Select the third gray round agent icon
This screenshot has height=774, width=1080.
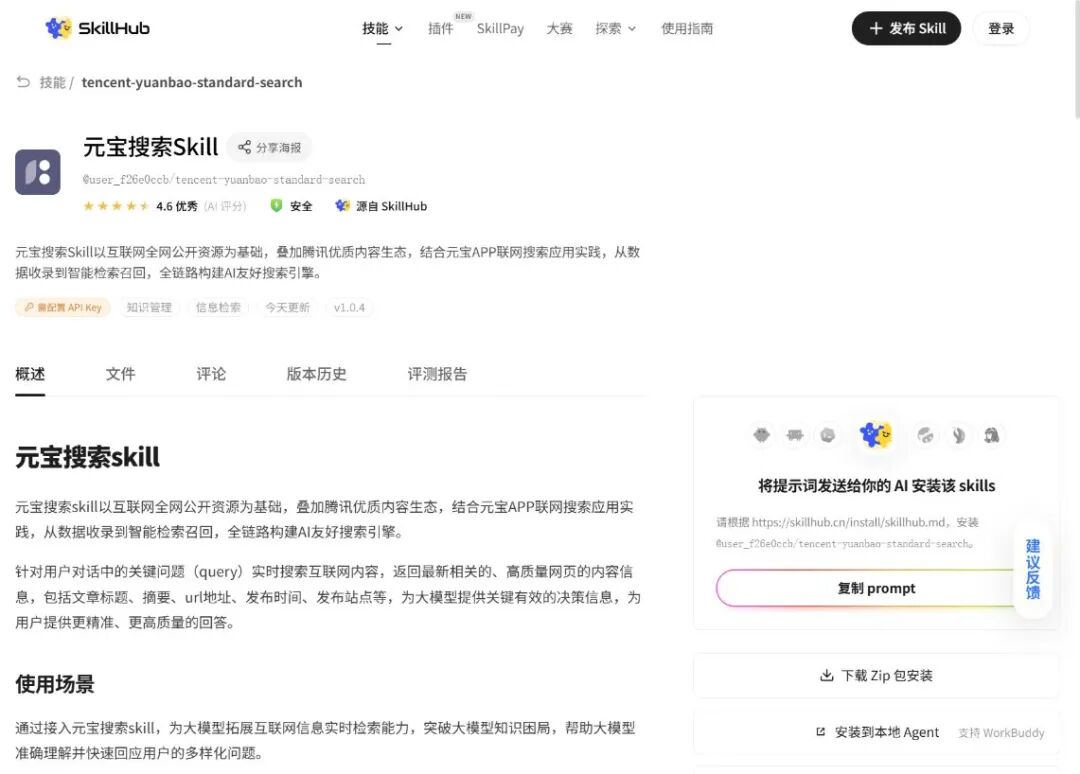click(828, 435)
